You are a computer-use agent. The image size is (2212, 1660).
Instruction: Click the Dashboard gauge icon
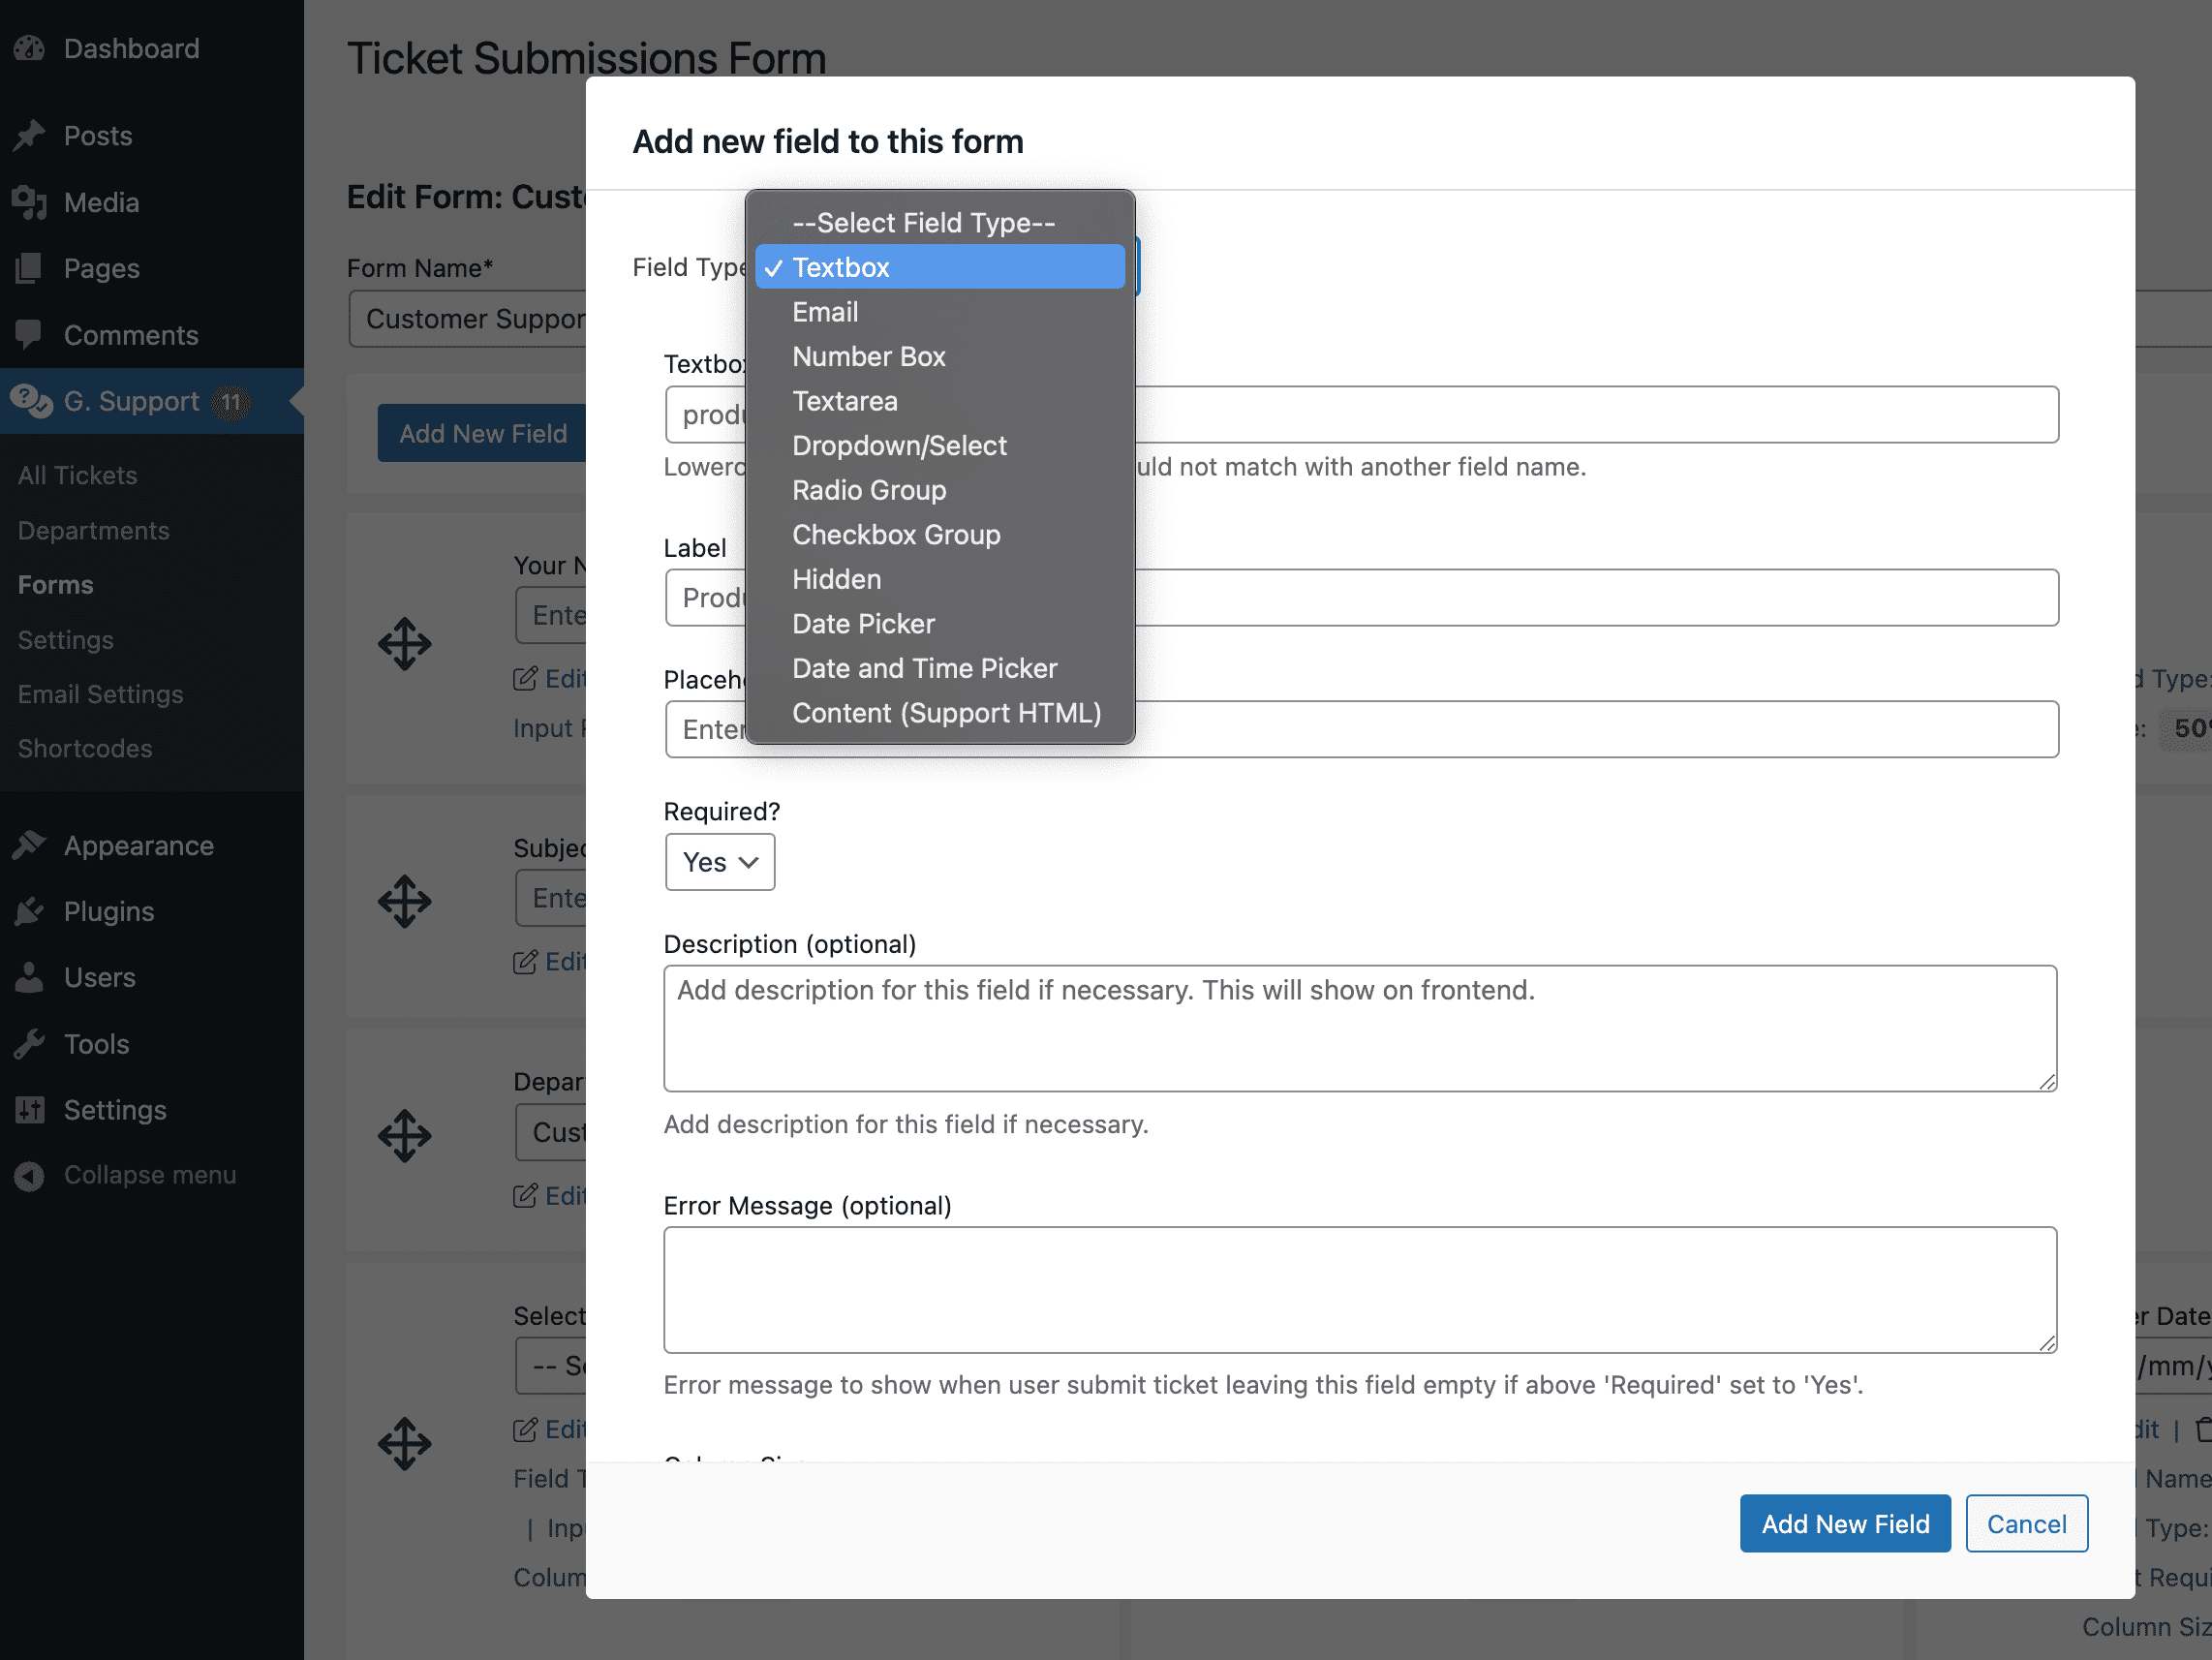30,48
